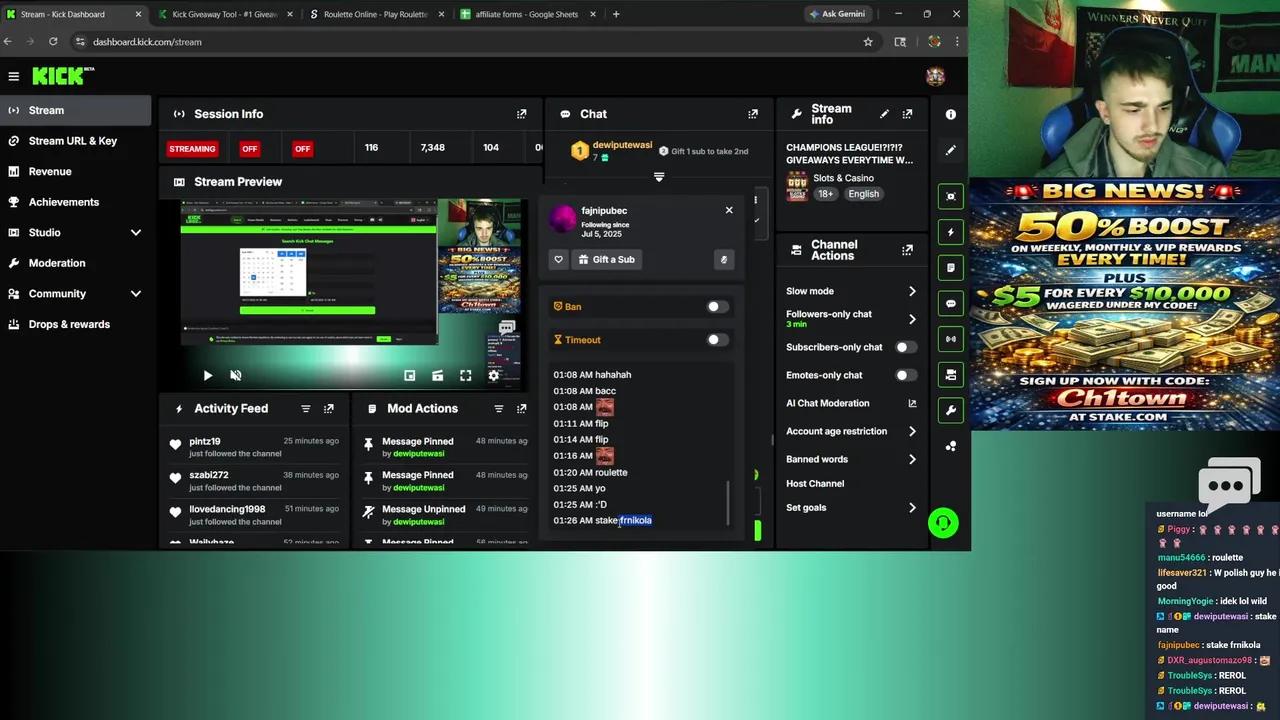The image size is (1280, 720).
Task: Toggle Ban for fajnipubec
Action: click(718, 307)
